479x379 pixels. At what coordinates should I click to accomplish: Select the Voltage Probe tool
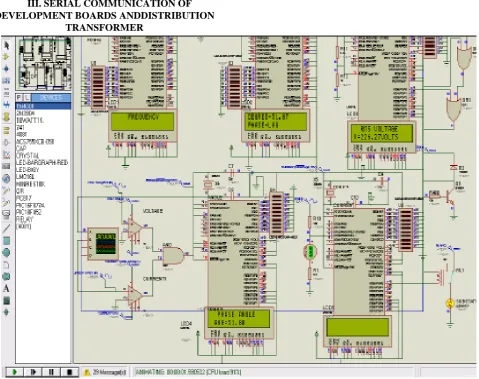coord(6,190)
